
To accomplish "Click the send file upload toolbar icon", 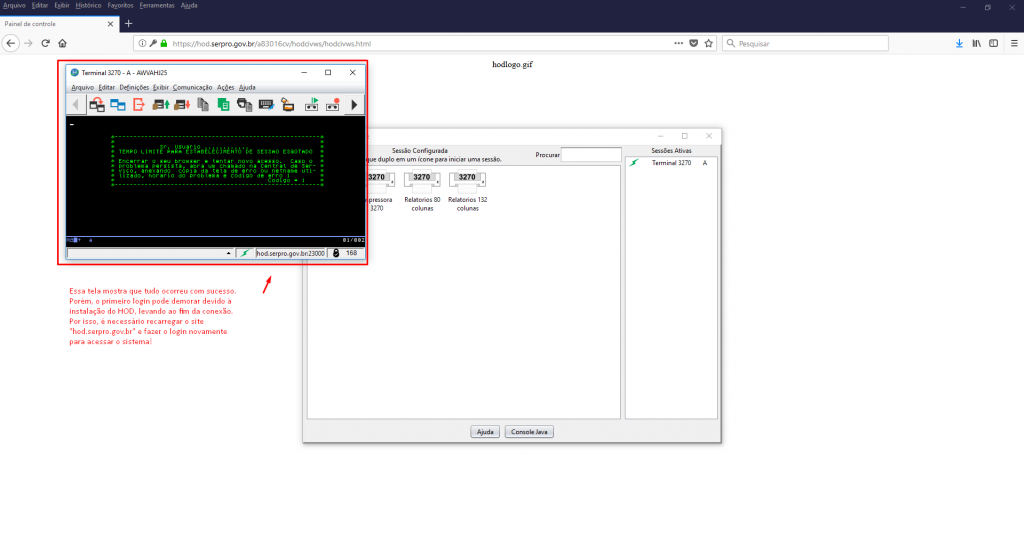I will click(x=160, y=103).
